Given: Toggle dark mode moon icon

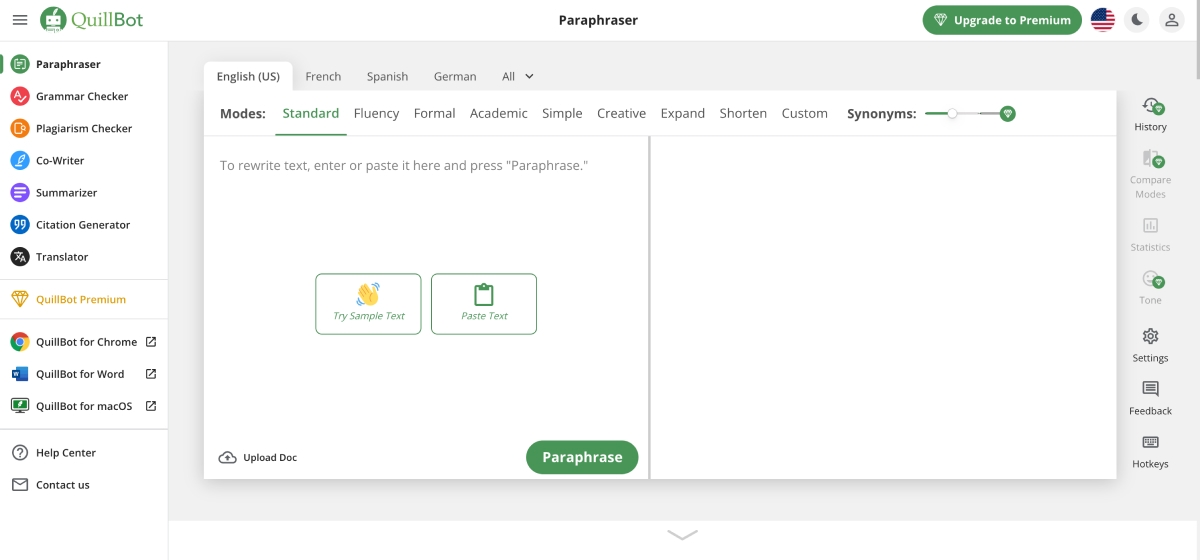Looking at the screenshot, I should coord(1137,20).
